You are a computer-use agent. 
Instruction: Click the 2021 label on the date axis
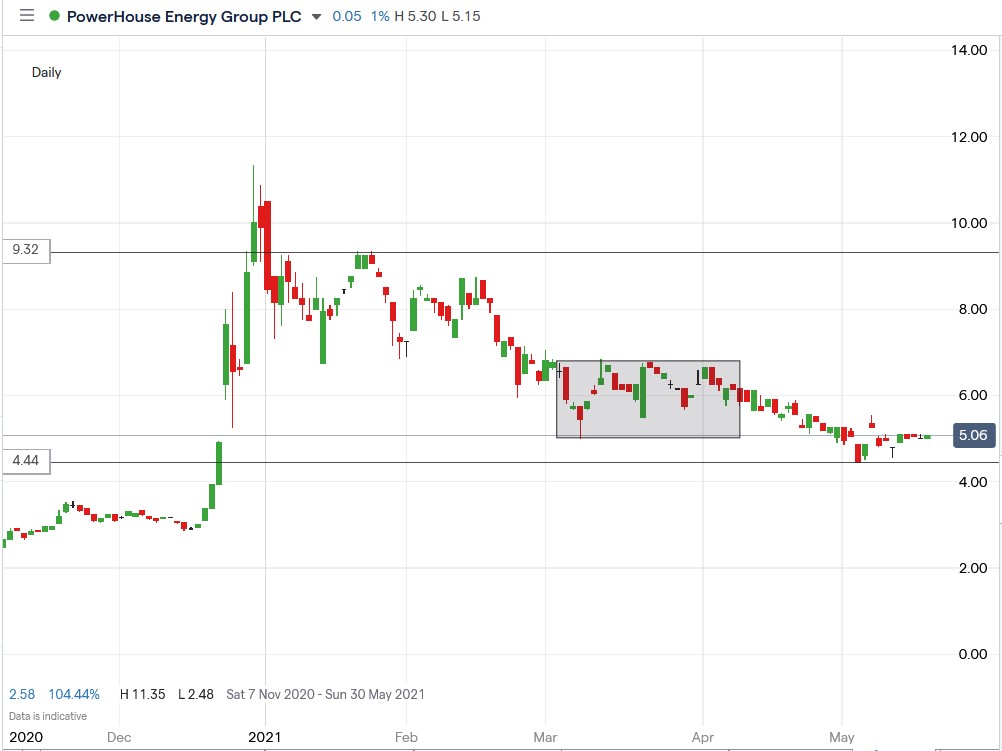(x=265, y=736)
